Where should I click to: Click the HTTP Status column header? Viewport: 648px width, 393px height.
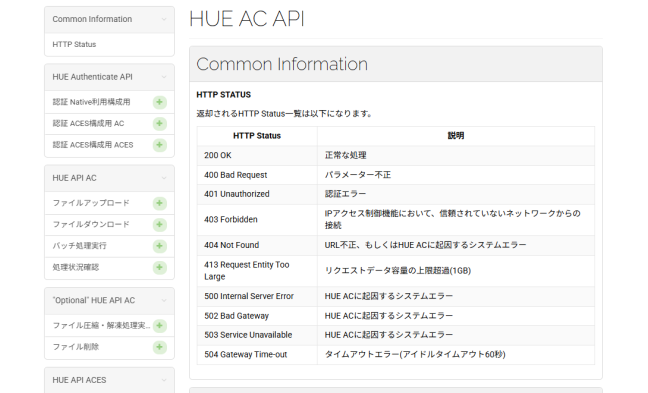(x=257, y=136)
